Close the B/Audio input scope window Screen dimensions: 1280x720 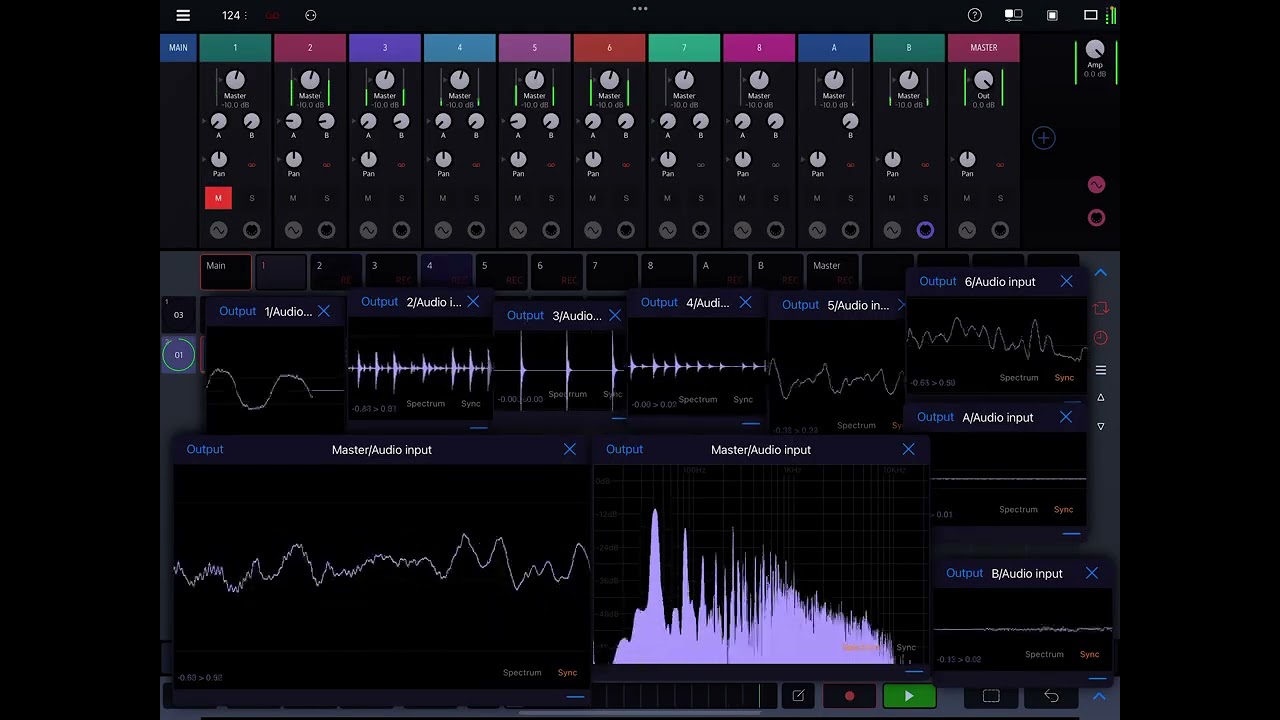click(1091, 573)
